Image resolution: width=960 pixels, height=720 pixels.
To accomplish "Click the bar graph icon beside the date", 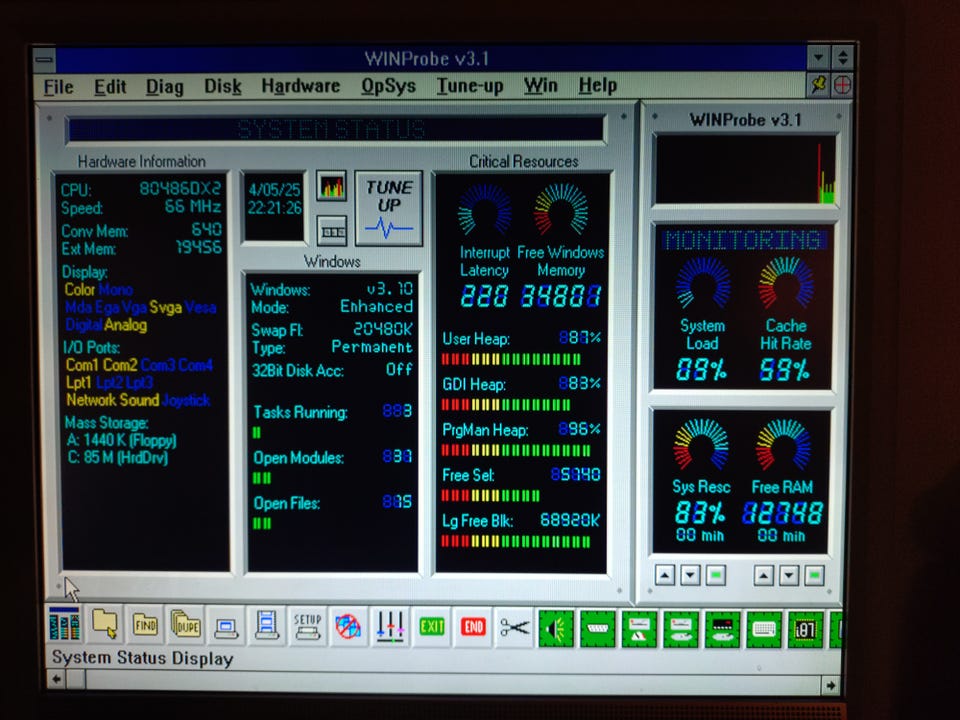I will pyautogui.click(x=332, y=186).
